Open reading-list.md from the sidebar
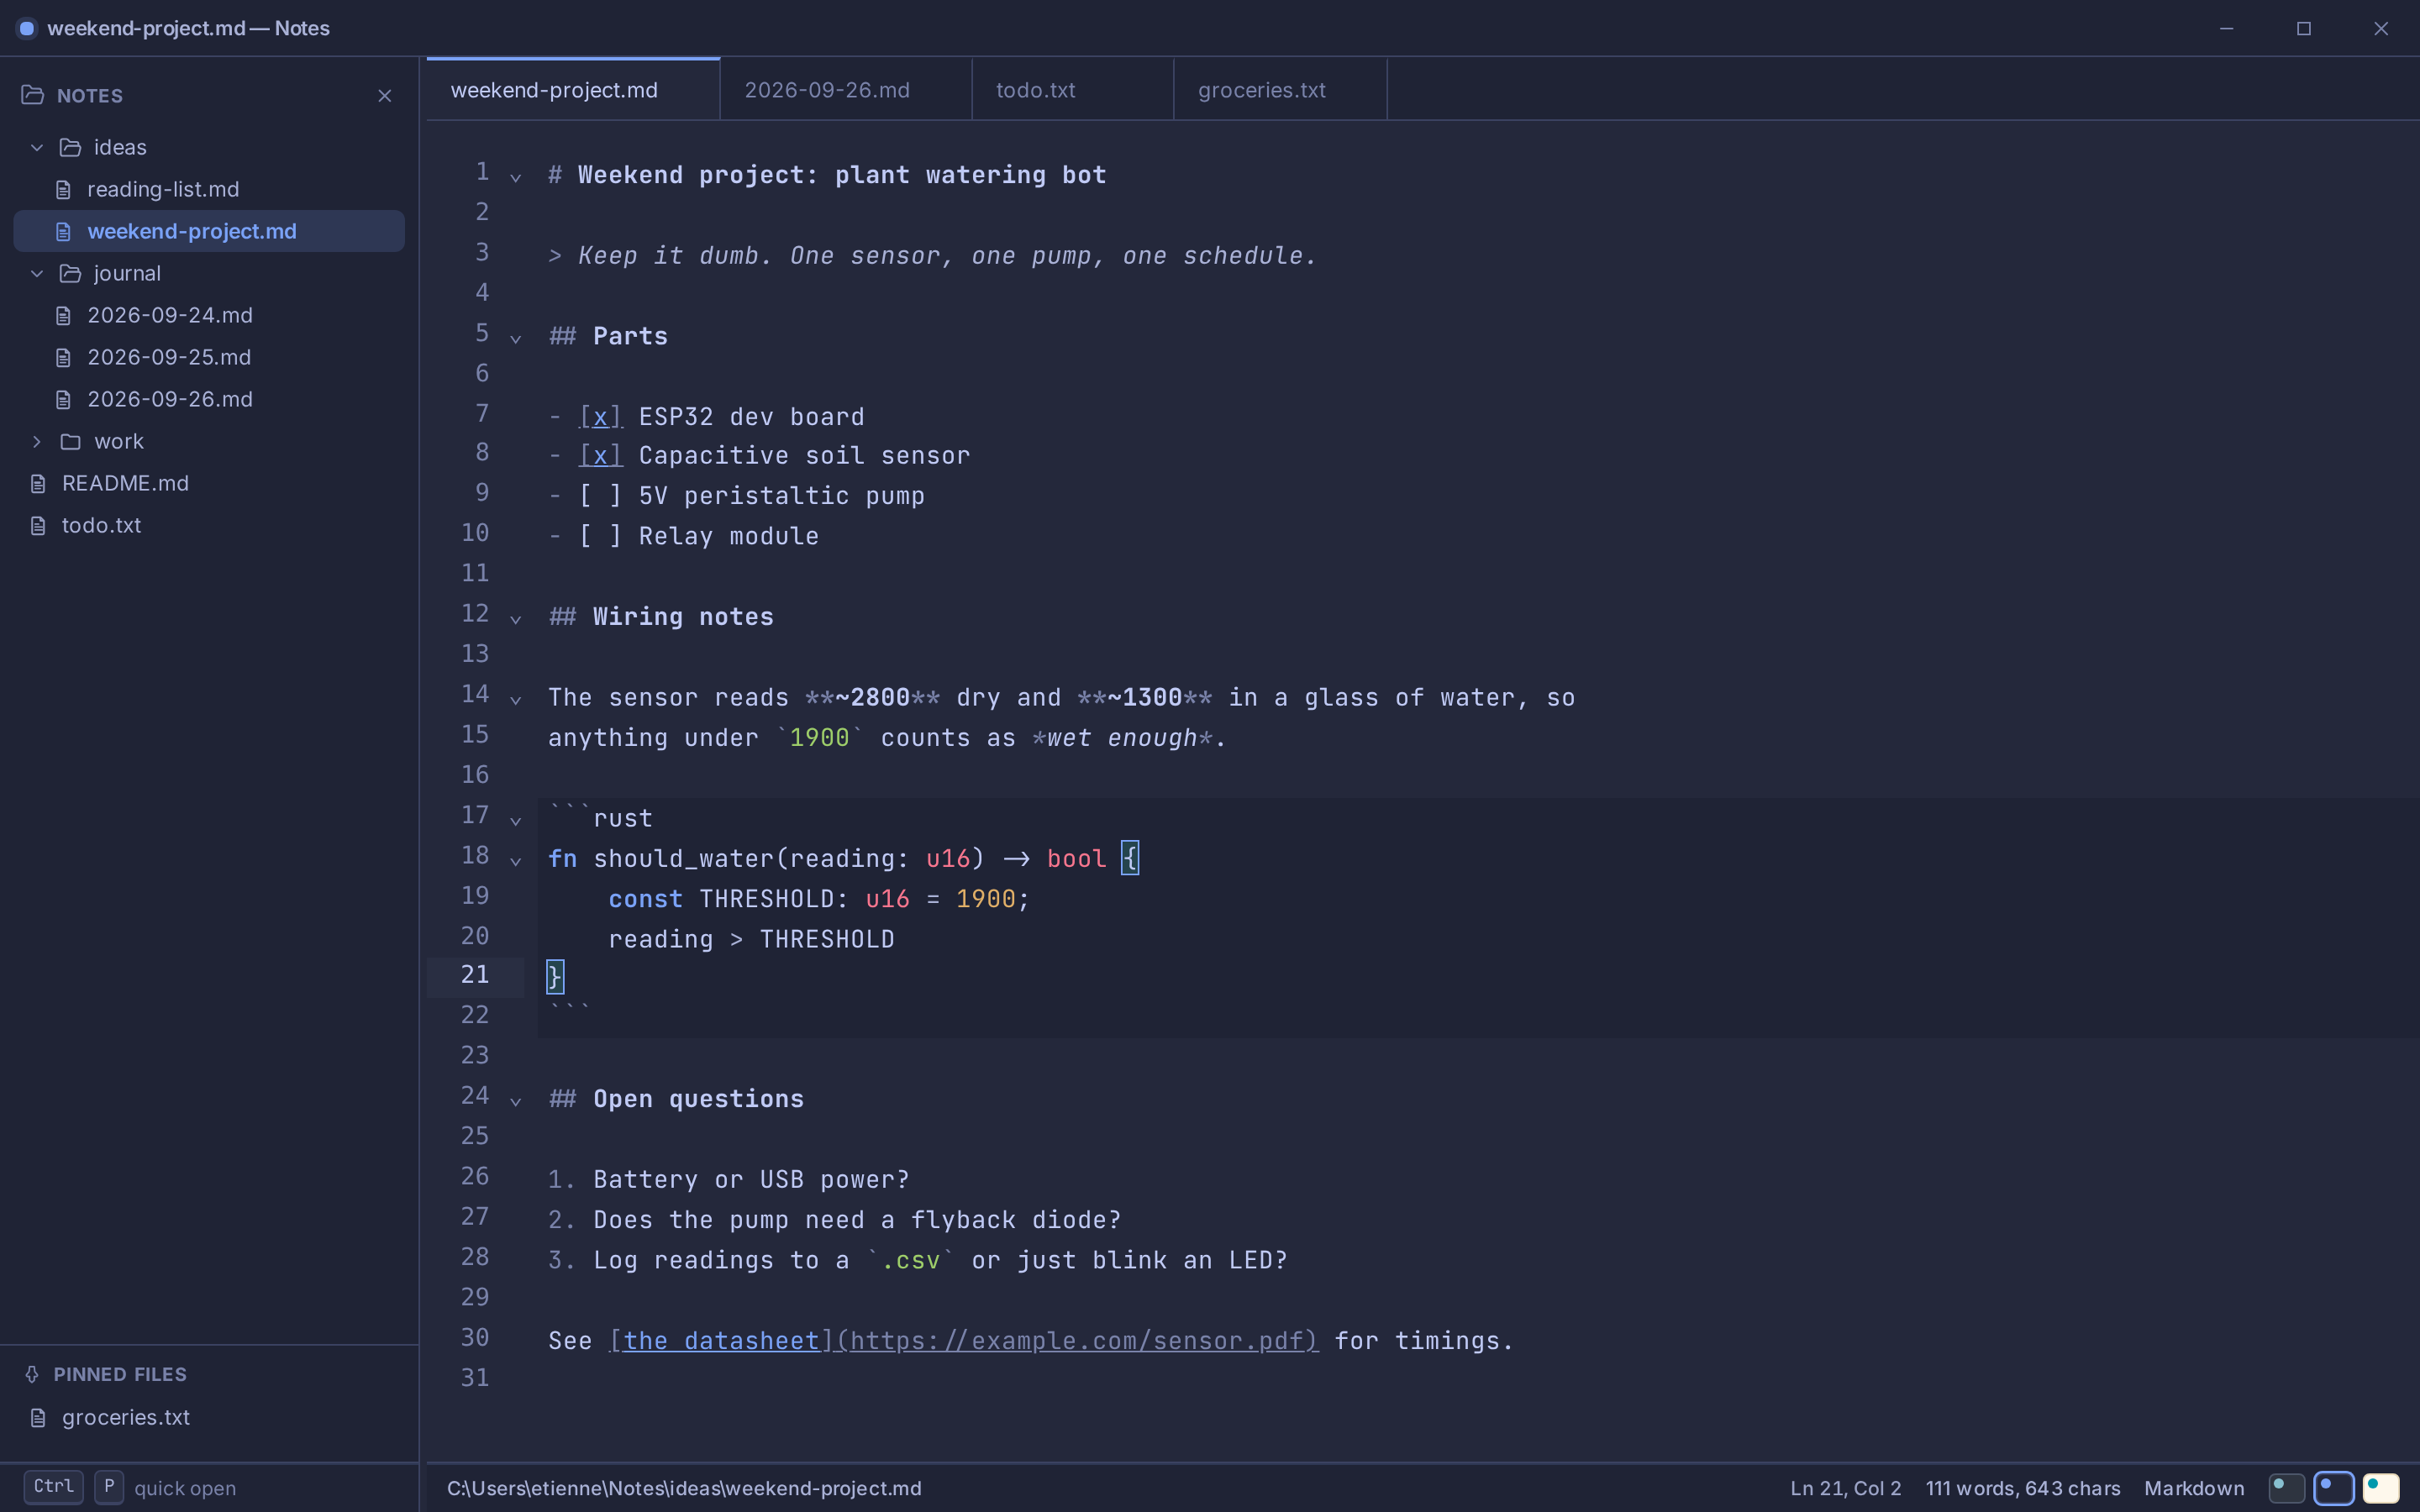2420x1512 pixels. coord(209,189)
